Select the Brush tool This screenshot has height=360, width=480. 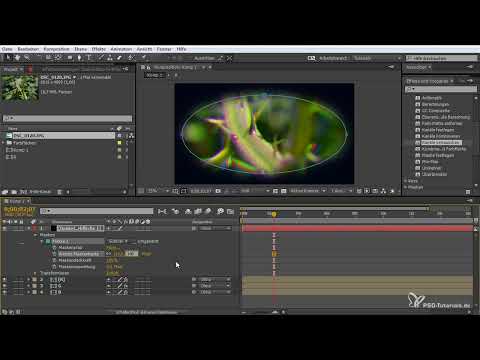[x=101, y=58]
